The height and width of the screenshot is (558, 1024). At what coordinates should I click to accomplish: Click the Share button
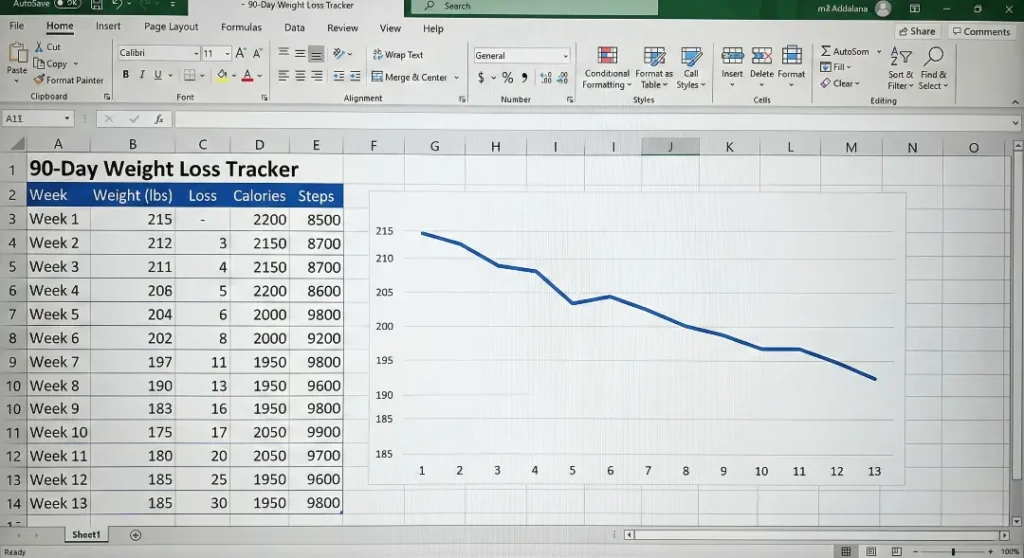pyautogui.click(x=916, y=31)
